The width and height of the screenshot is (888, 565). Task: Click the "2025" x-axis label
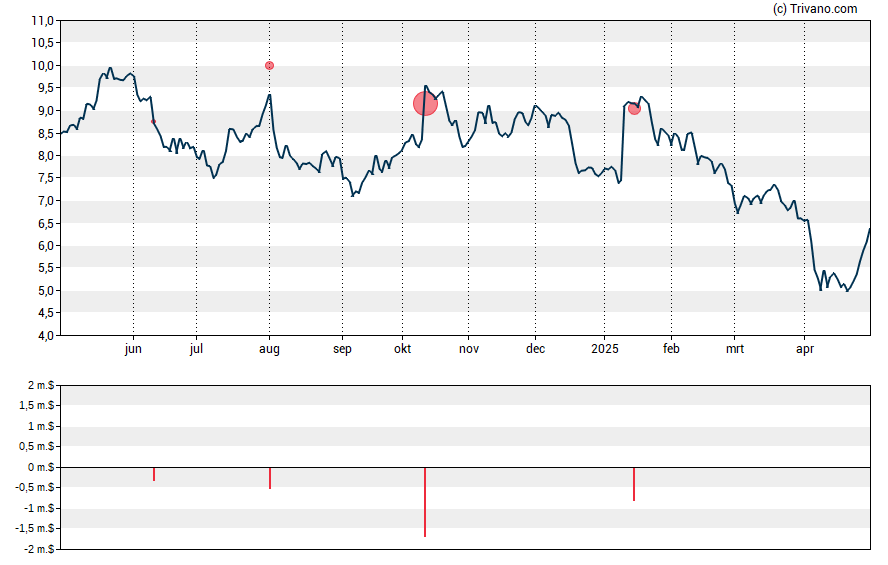(x=605, y=349)
